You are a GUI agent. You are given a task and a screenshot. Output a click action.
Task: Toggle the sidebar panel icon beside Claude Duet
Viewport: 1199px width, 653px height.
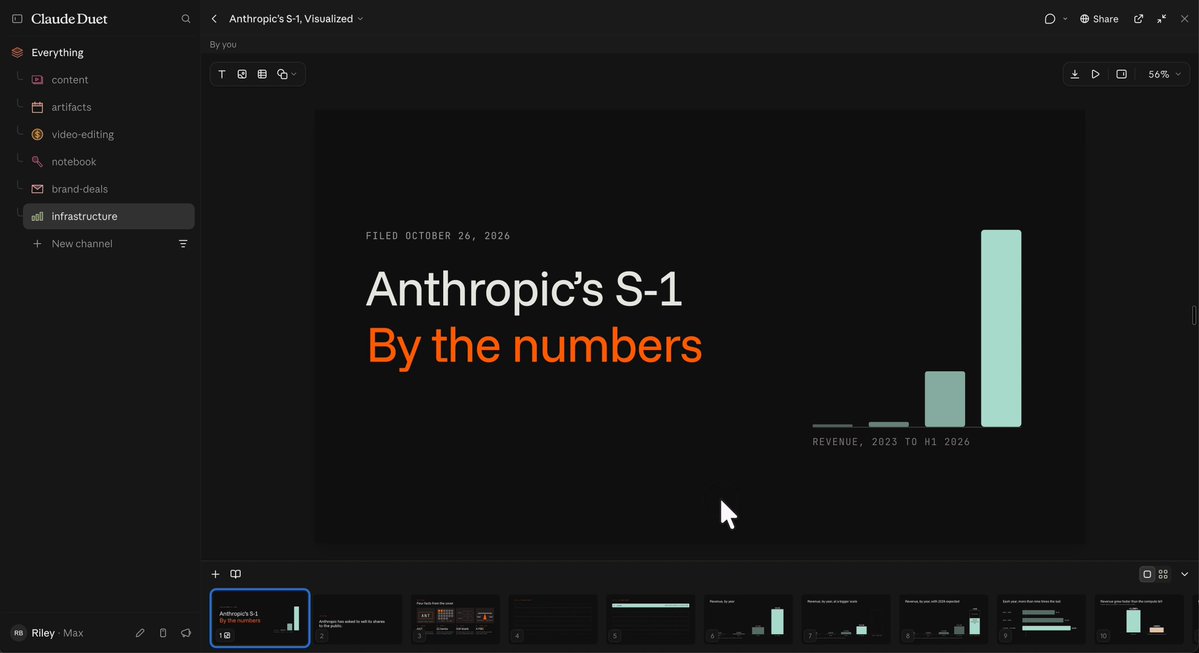17,18
